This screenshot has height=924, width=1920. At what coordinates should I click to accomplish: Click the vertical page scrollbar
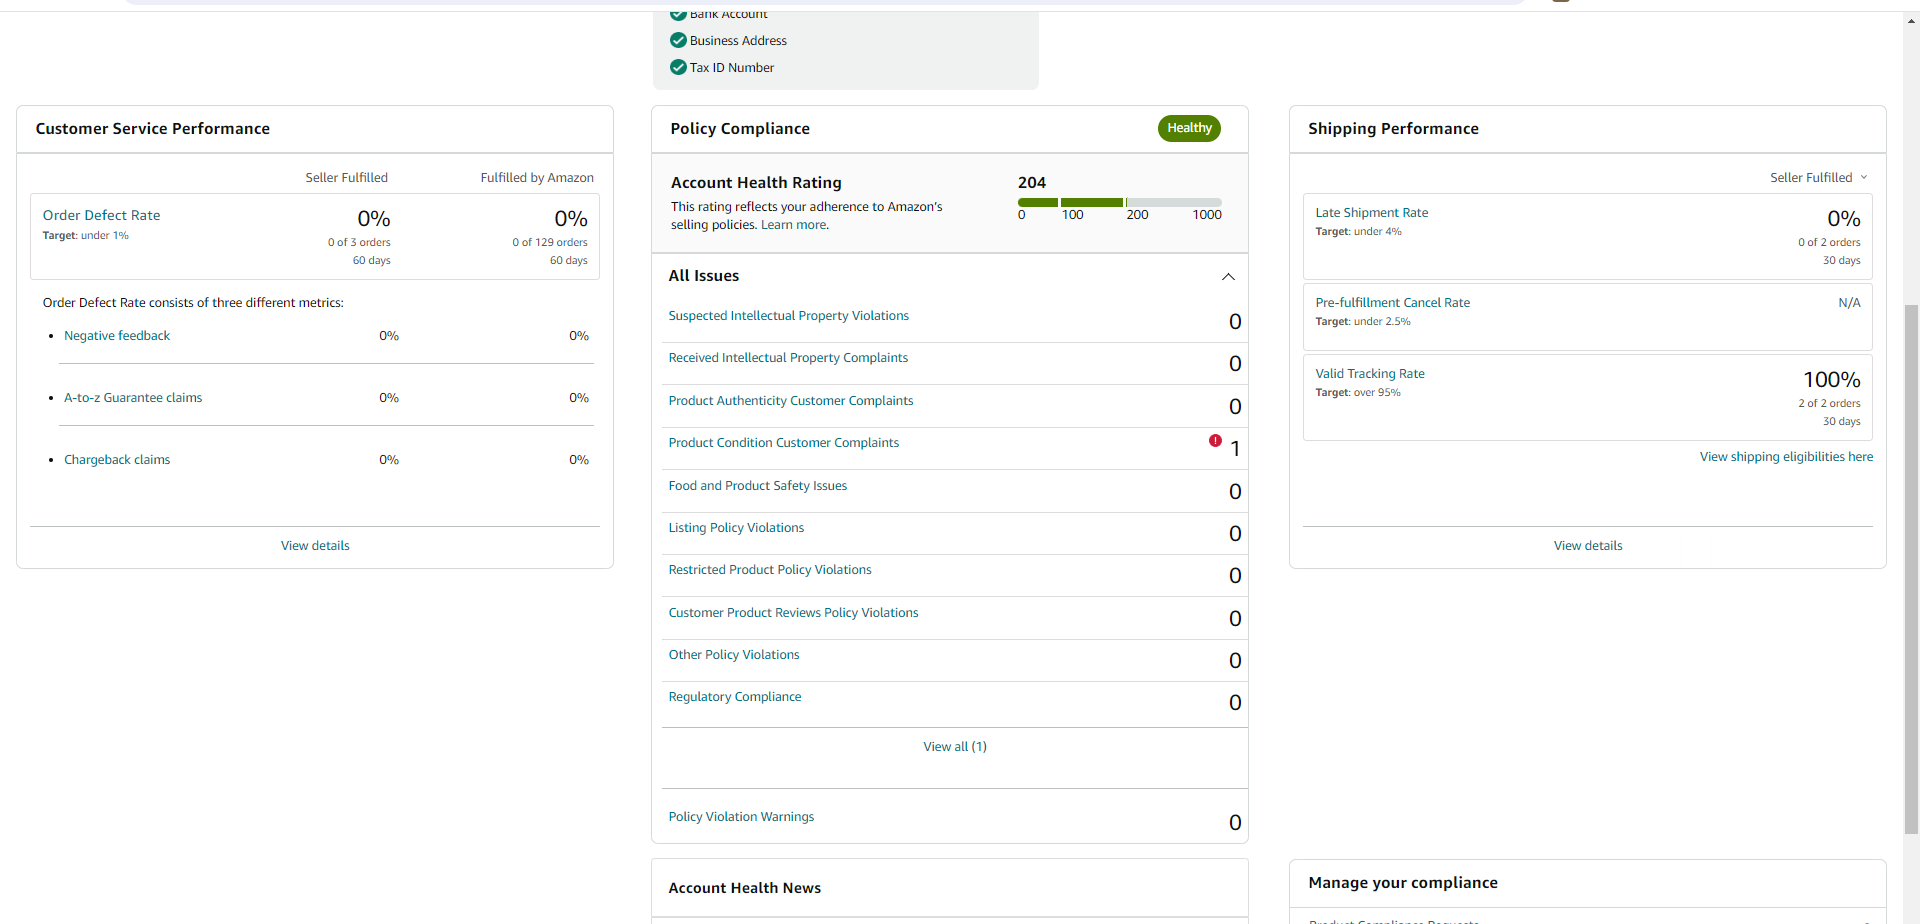[1911, 568]
